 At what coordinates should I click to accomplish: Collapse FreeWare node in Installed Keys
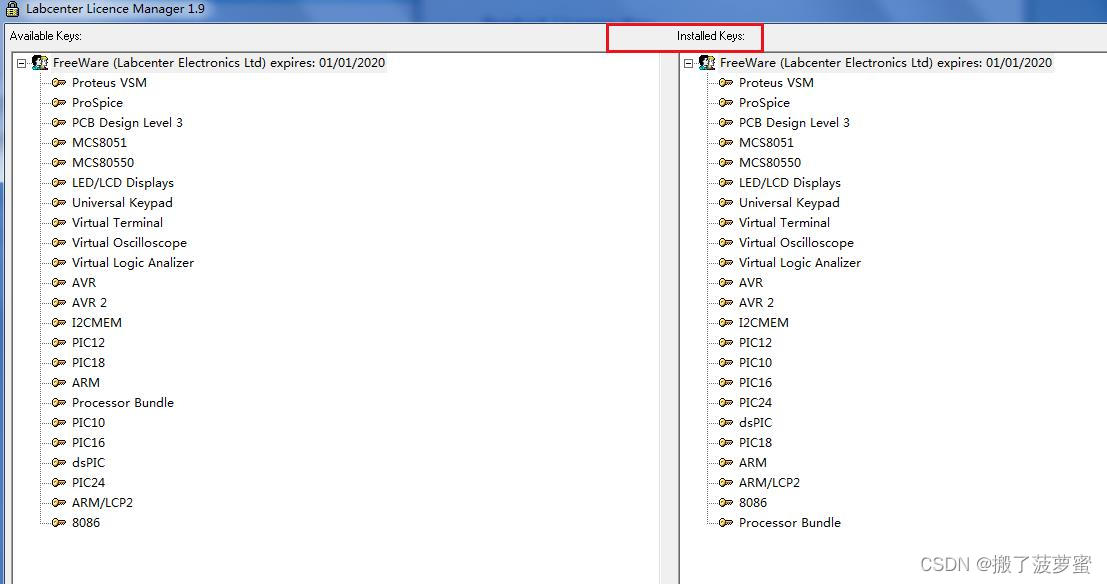pos(689,64)
